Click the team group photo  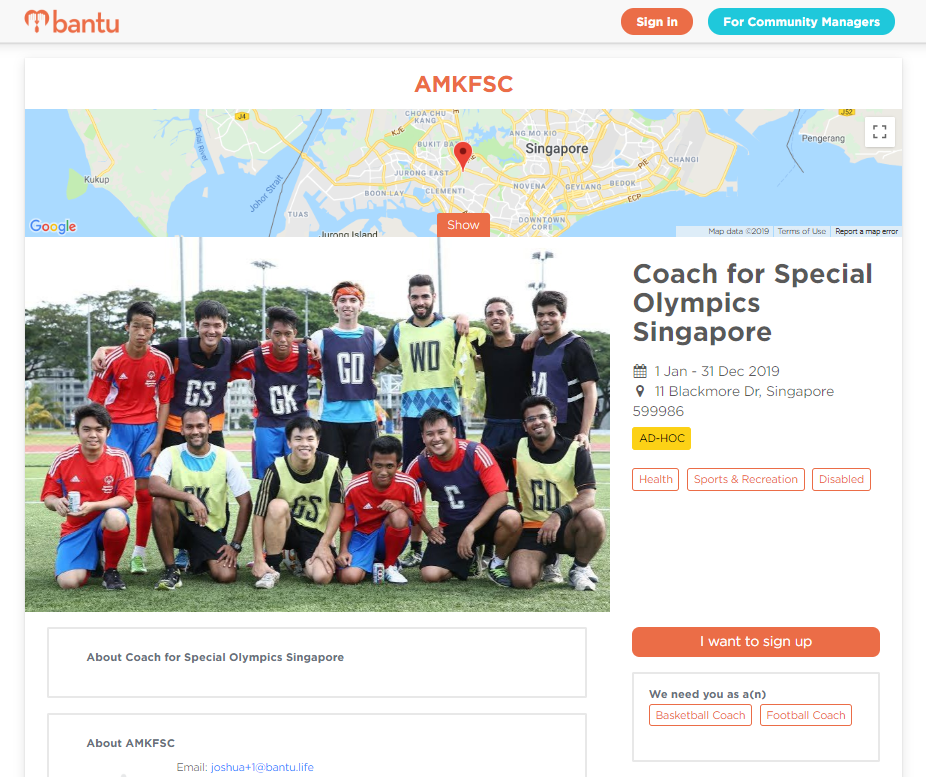[317, 424]
